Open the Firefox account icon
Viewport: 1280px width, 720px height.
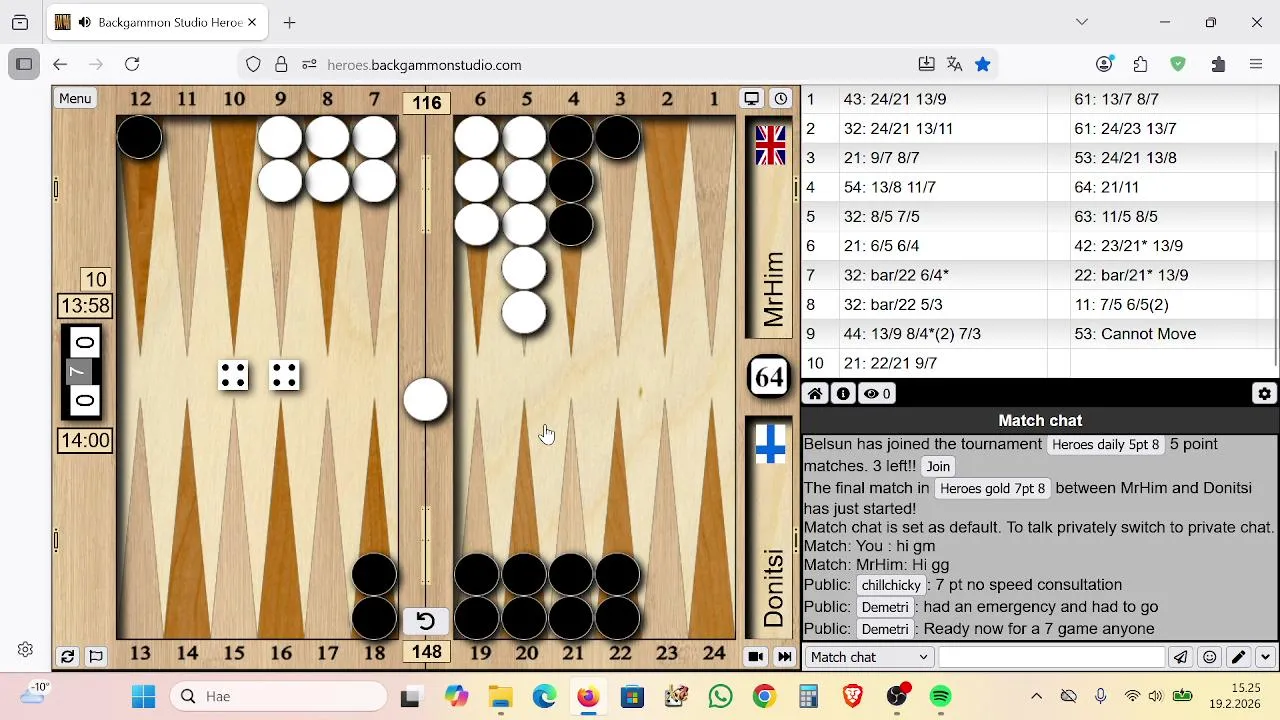coord(1104,64)
